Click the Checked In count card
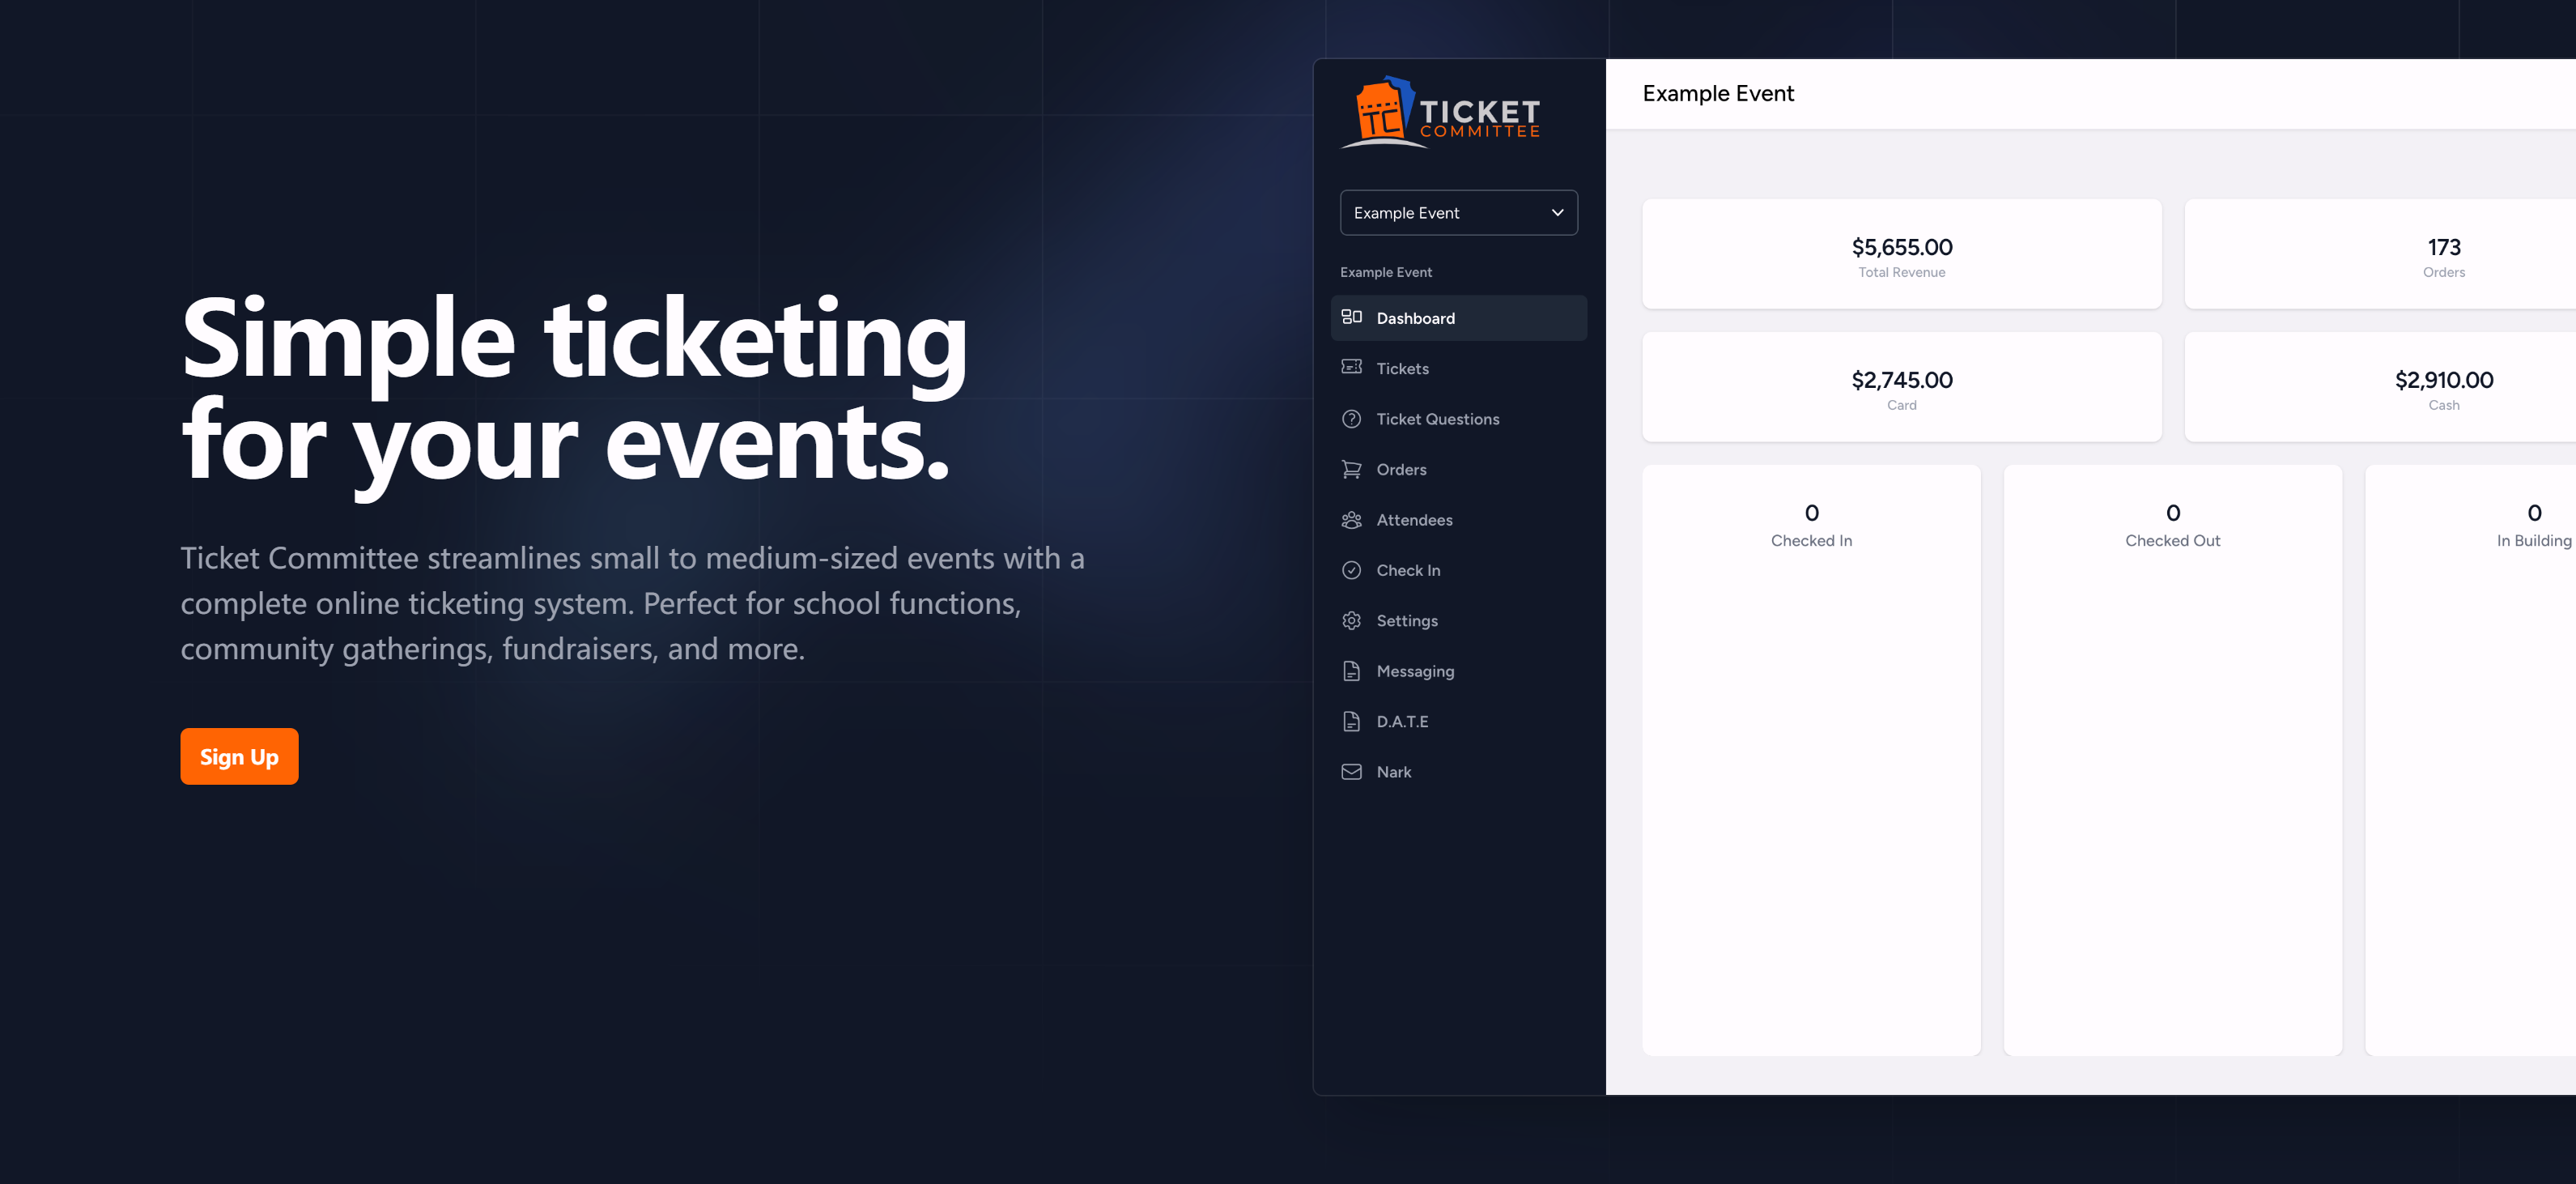The image size is (2576, 1184). pyautogui.click(x=1811, y=760)
